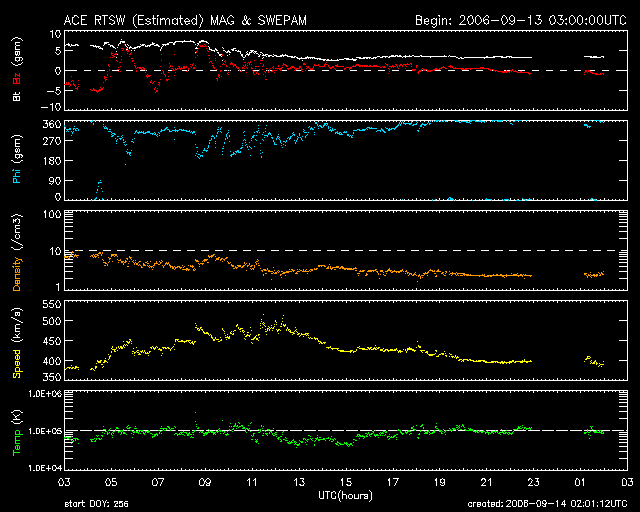
Task: Click the '15' hour label on time axis
Action: [x=346, y=483]
